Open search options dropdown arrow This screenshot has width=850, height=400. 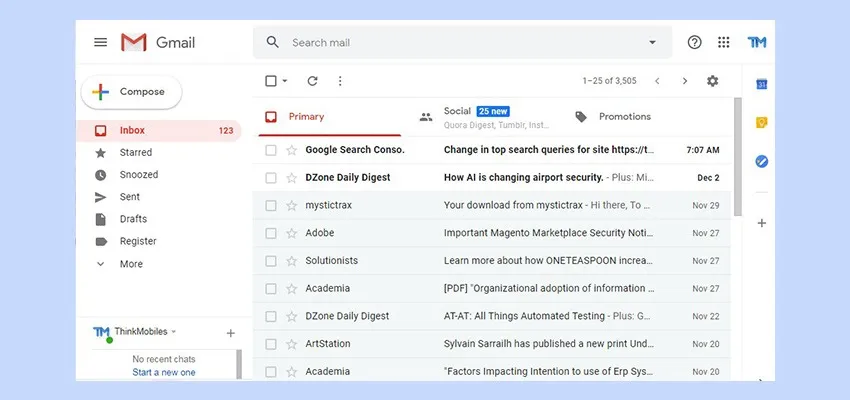tap(653, 42)
